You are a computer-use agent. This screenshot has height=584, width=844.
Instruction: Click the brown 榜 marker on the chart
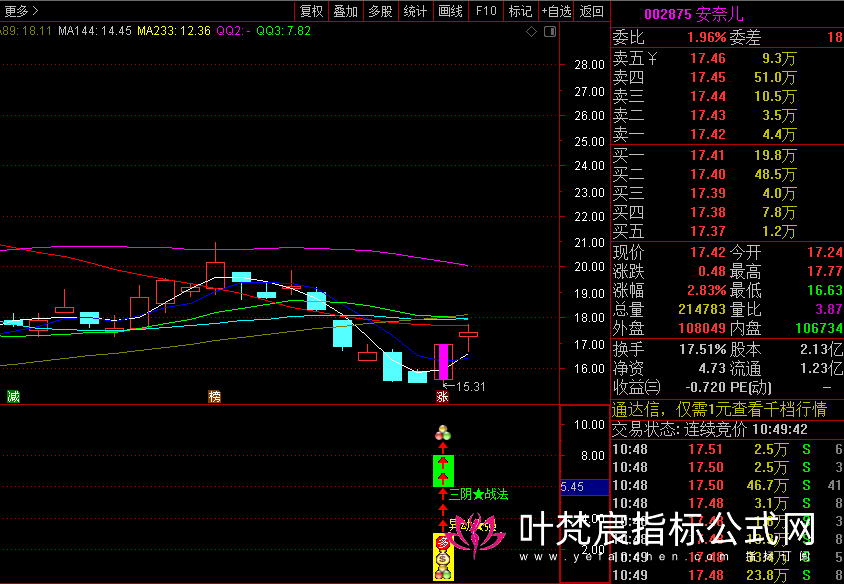pyautogui.click(x=214, y=397)
